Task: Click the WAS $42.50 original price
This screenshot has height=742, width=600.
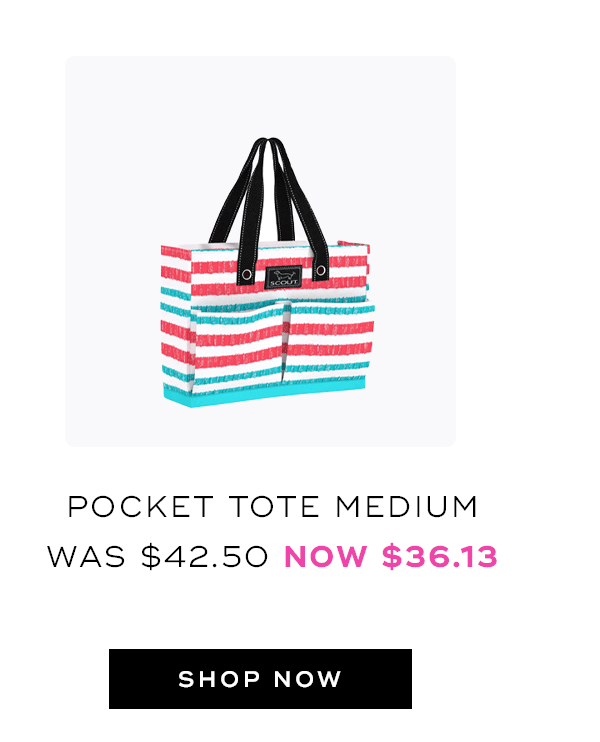Action: (x=158, y=556)
